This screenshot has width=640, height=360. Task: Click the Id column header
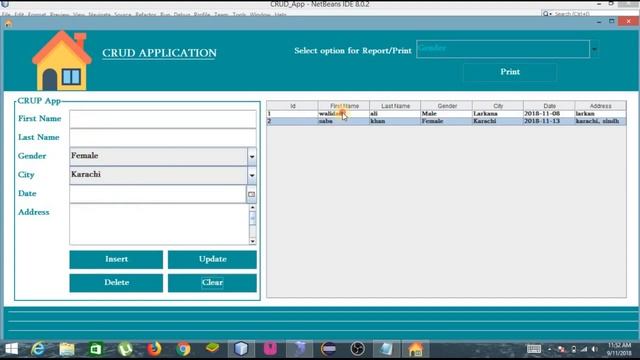(293, 106)
